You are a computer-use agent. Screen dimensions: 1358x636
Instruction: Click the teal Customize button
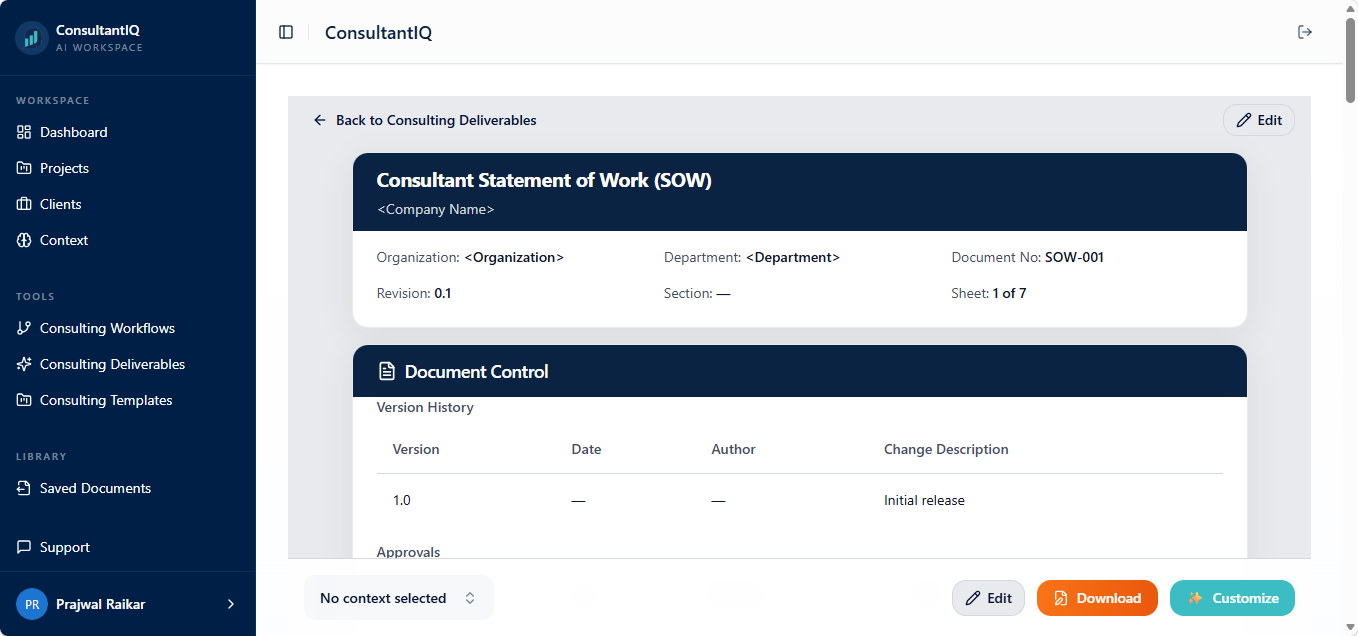coord(1232,598)
